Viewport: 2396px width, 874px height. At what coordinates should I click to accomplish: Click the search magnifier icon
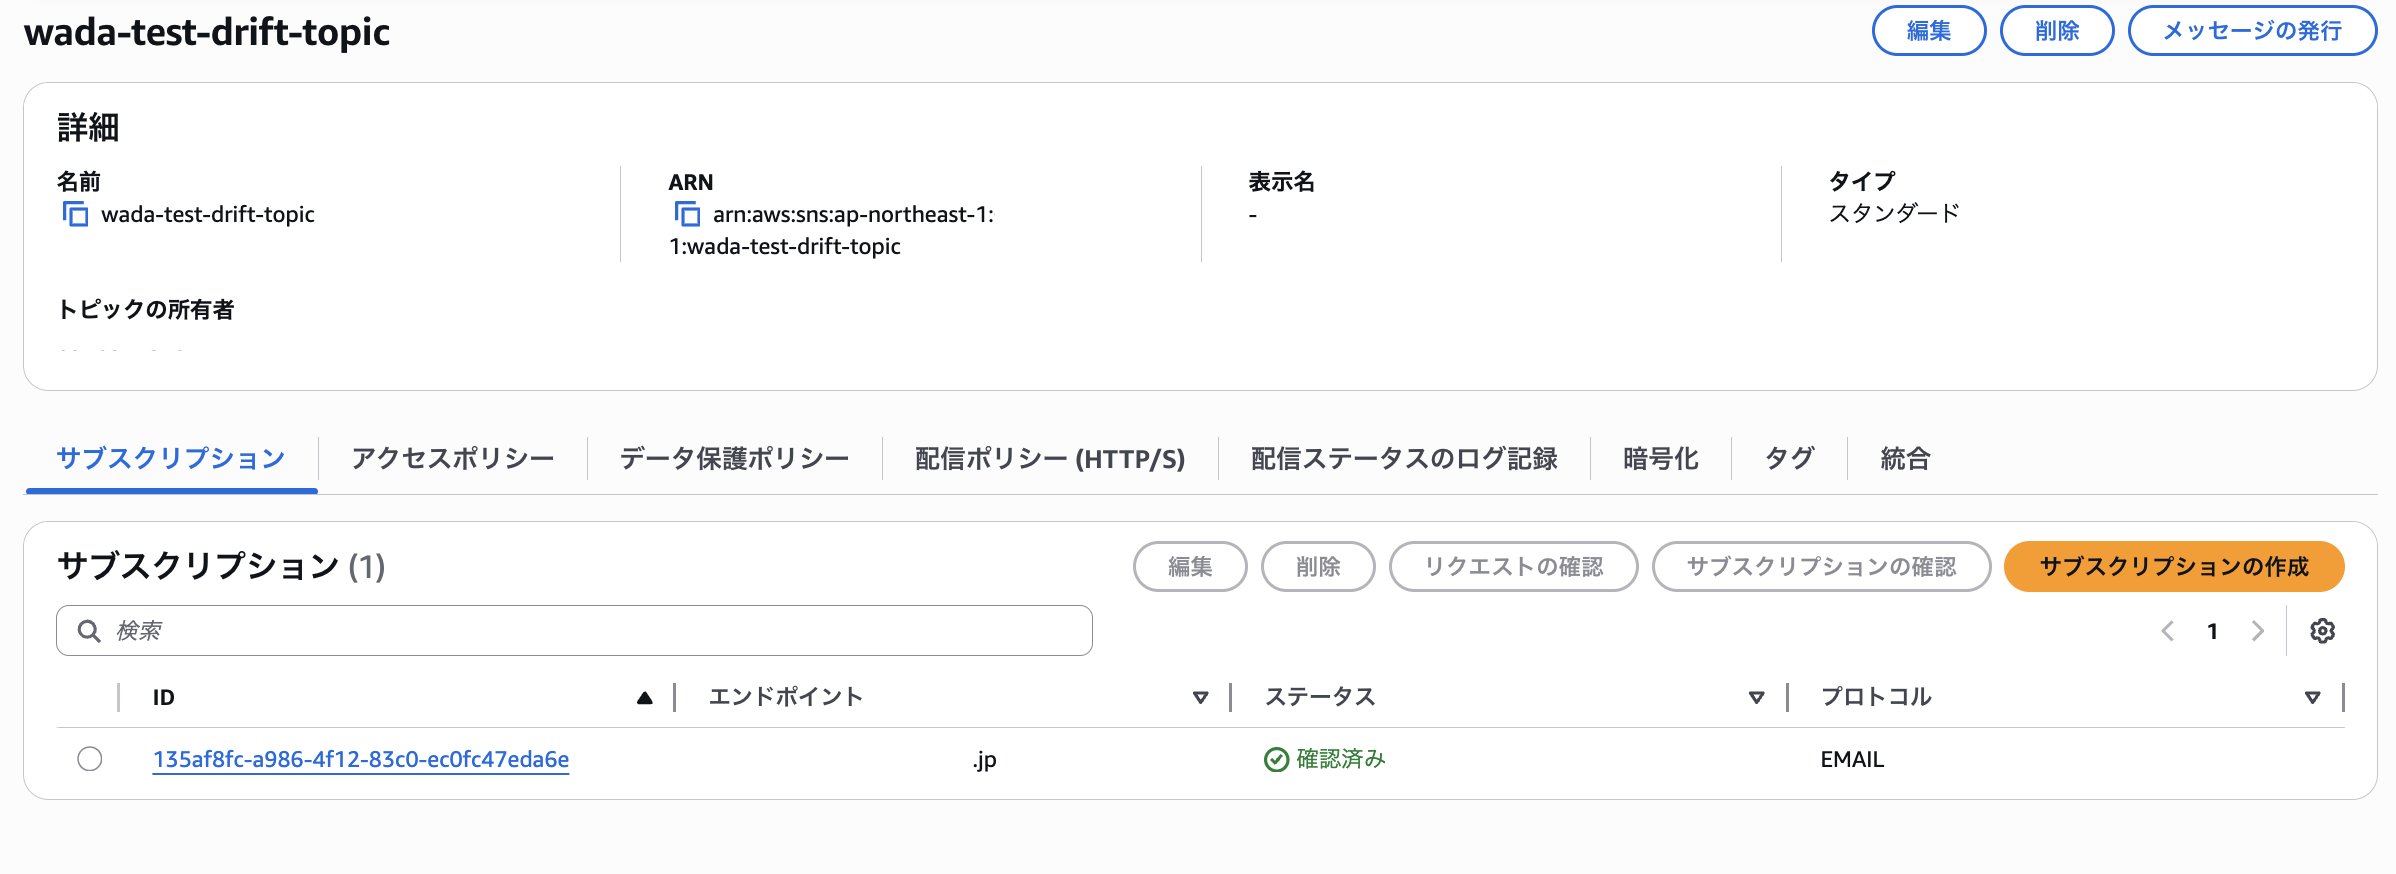[x=89, y=631]
